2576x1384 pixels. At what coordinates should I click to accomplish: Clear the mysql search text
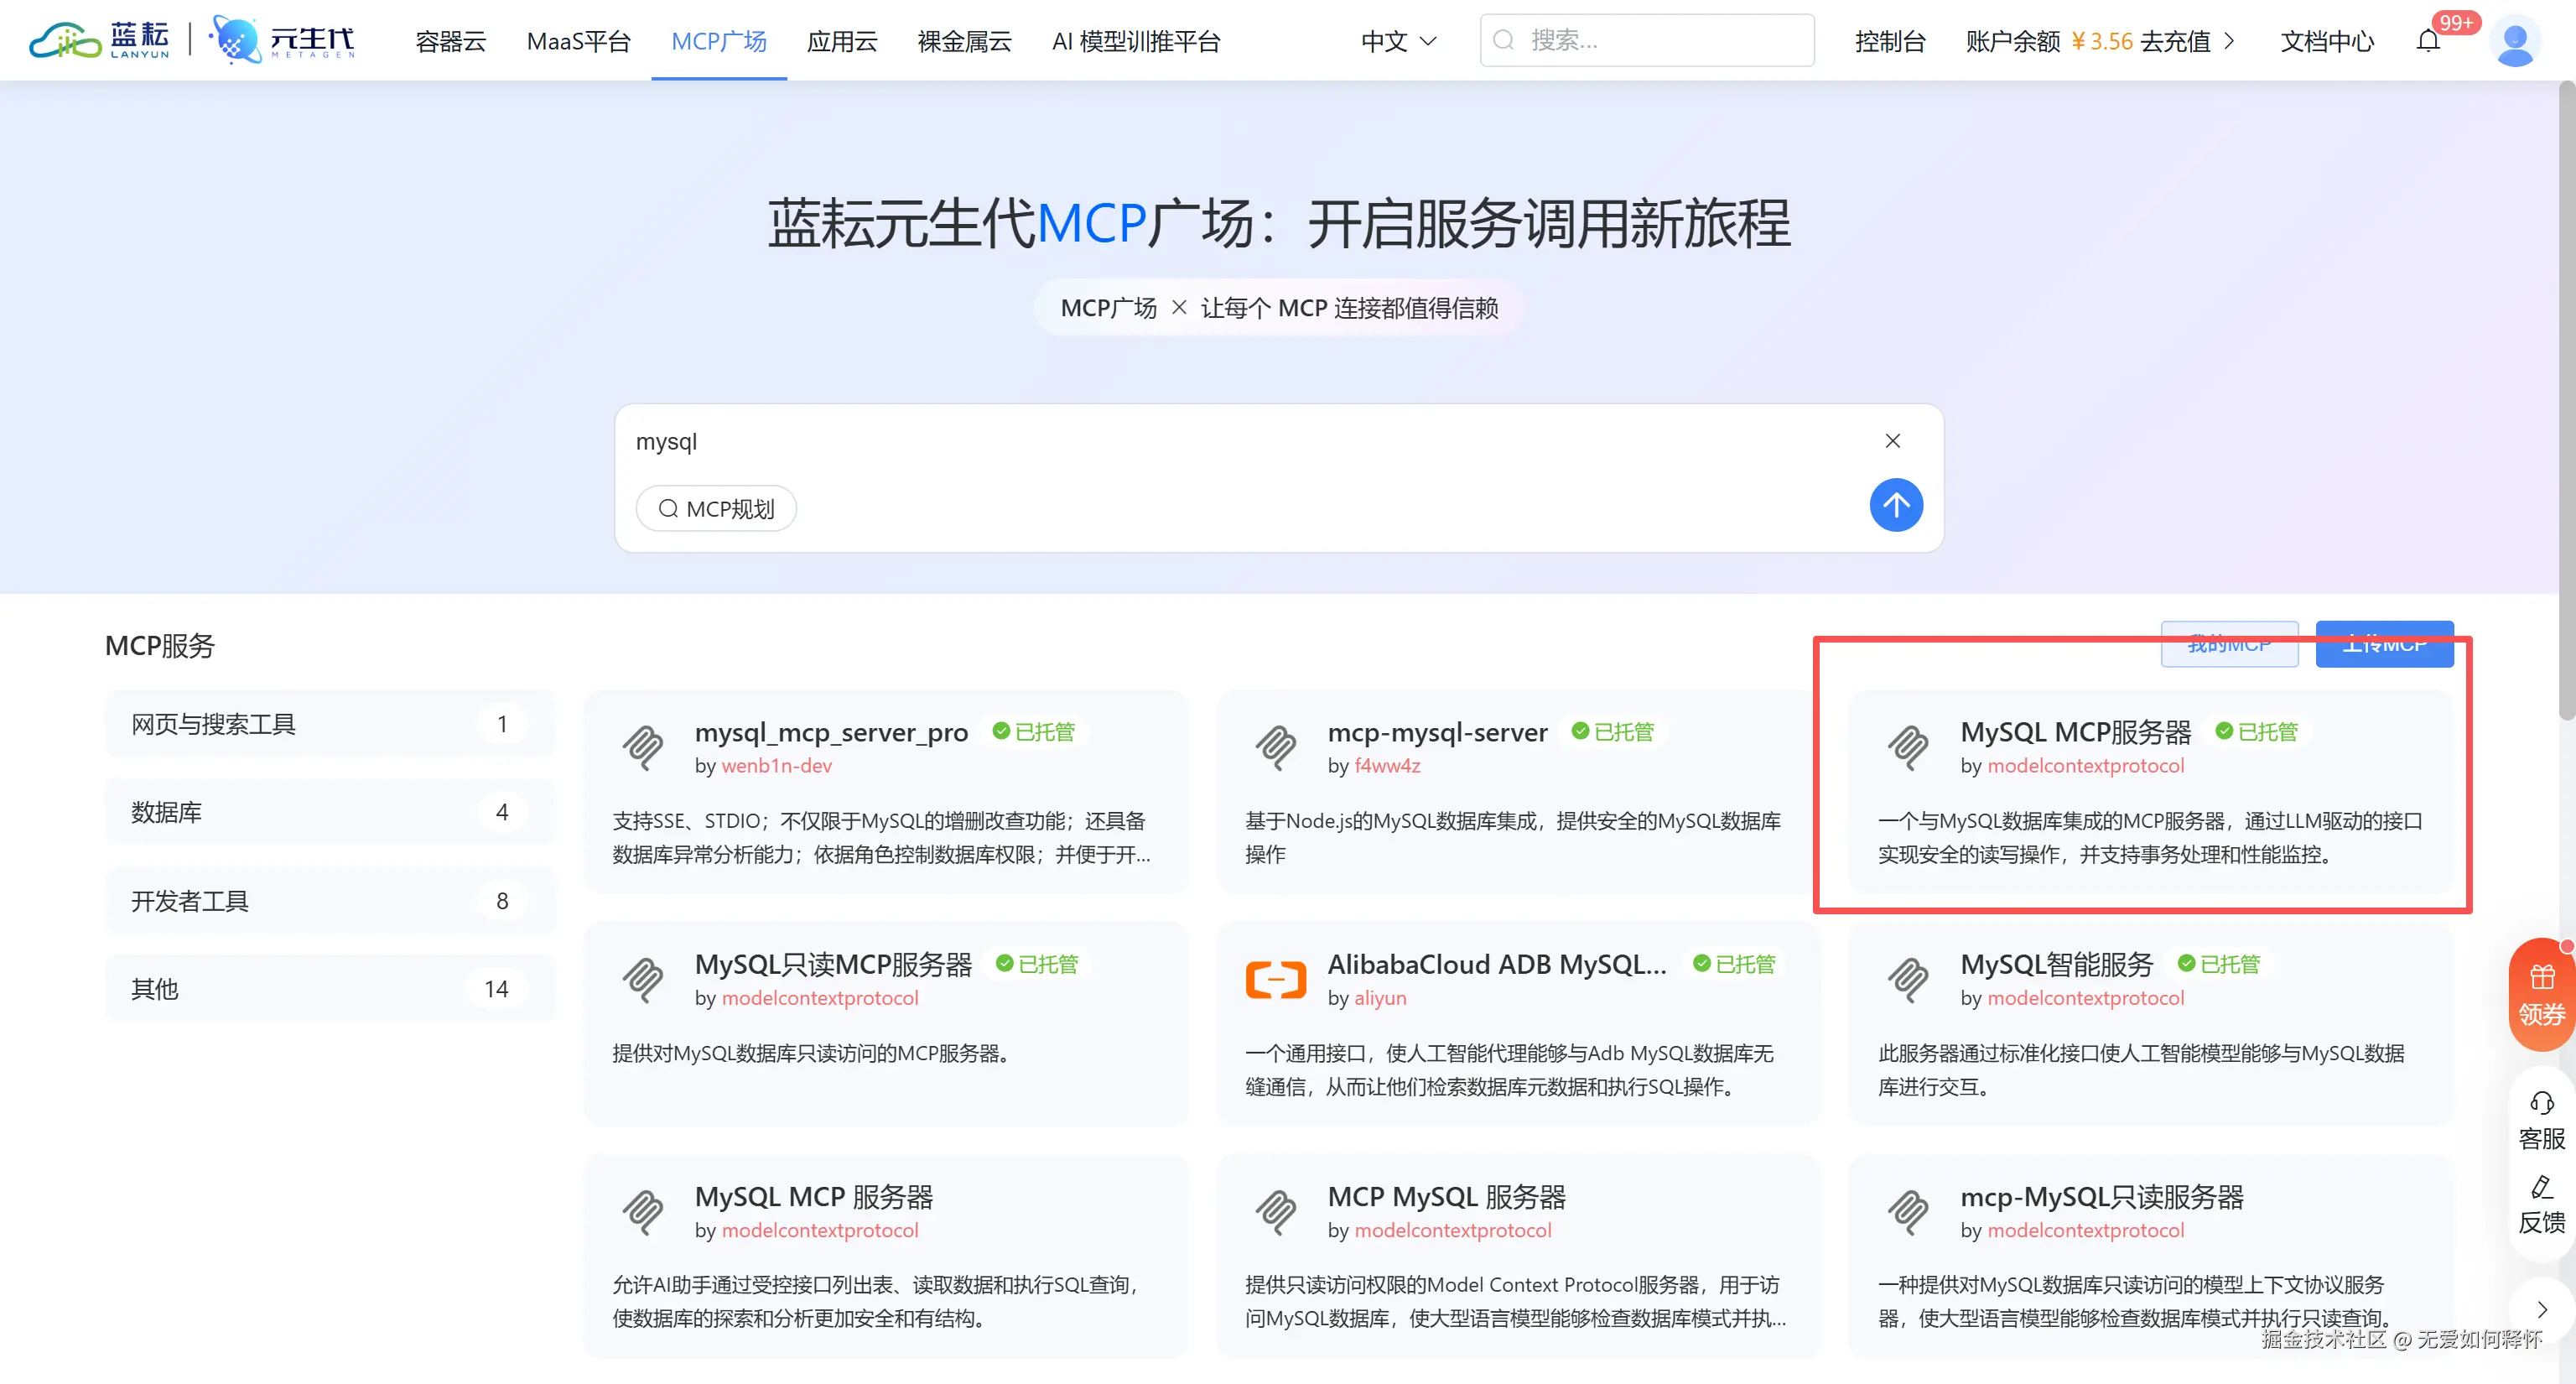(1892, 441)
